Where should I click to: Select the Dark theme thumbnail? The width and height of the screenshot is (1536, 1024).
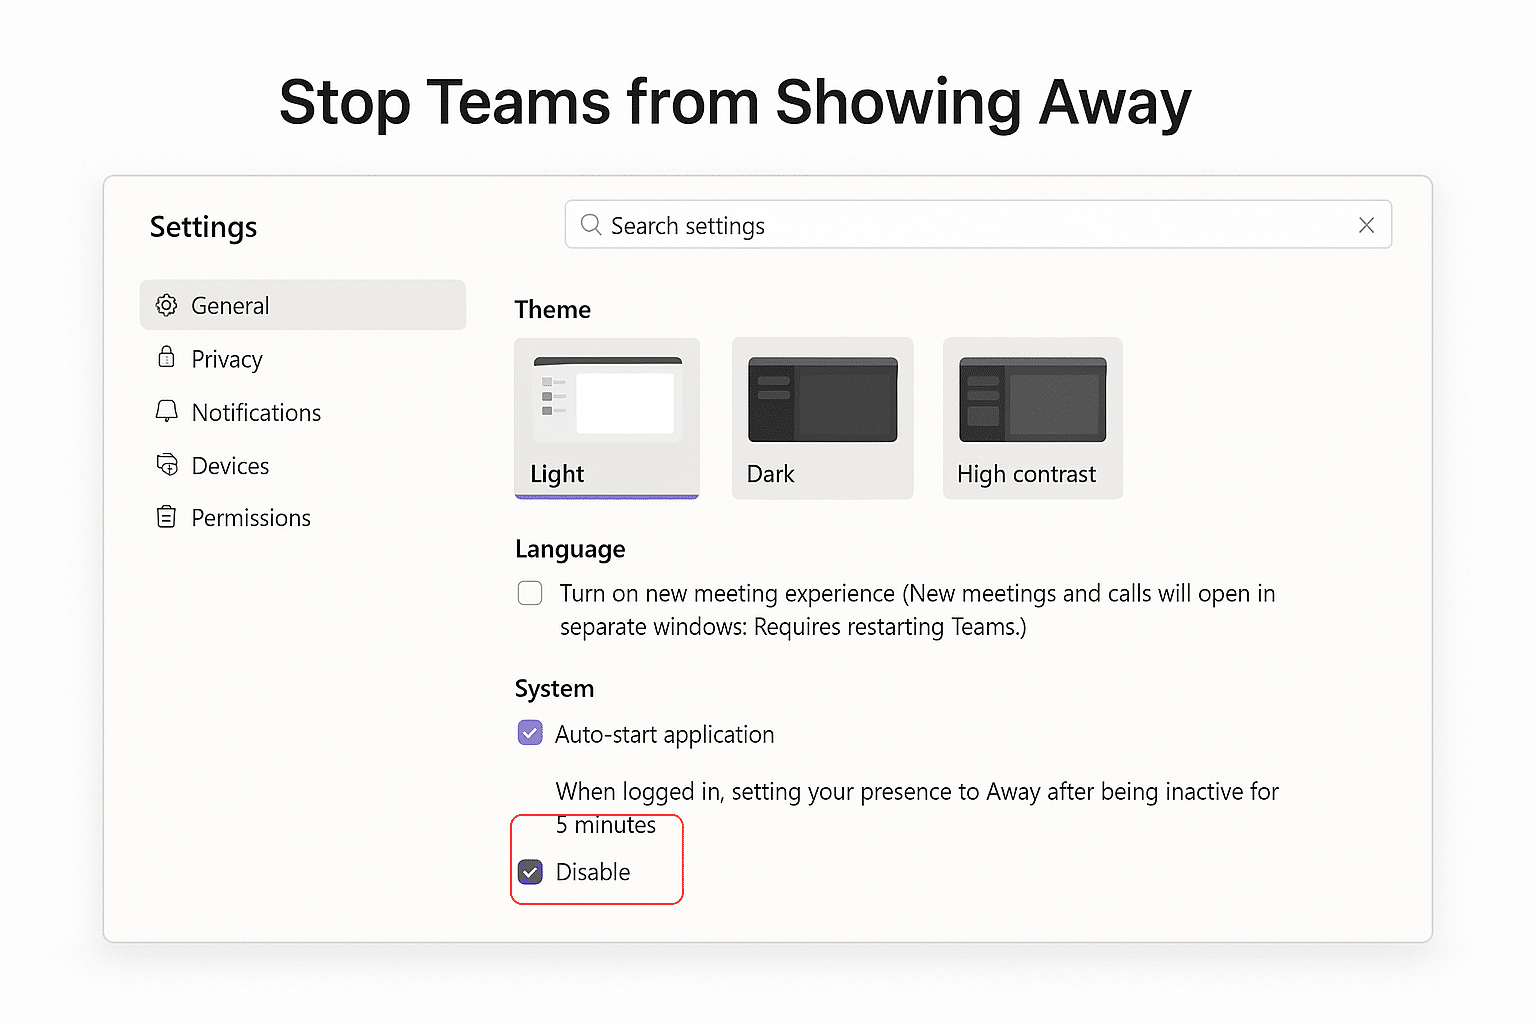[822, 418]
